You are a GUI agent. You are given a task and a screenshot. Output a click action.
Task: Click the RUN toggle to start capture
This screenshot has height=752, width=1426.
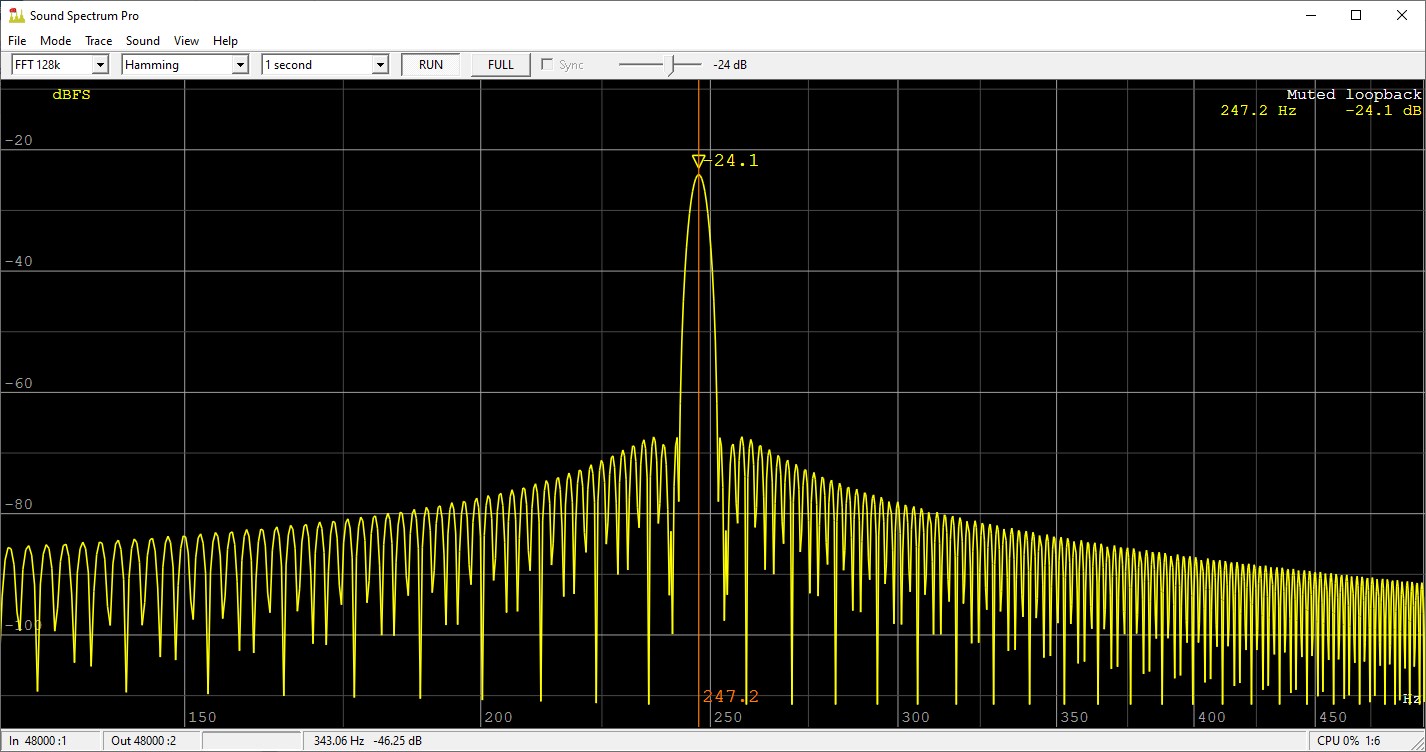(x=430, y=63)
